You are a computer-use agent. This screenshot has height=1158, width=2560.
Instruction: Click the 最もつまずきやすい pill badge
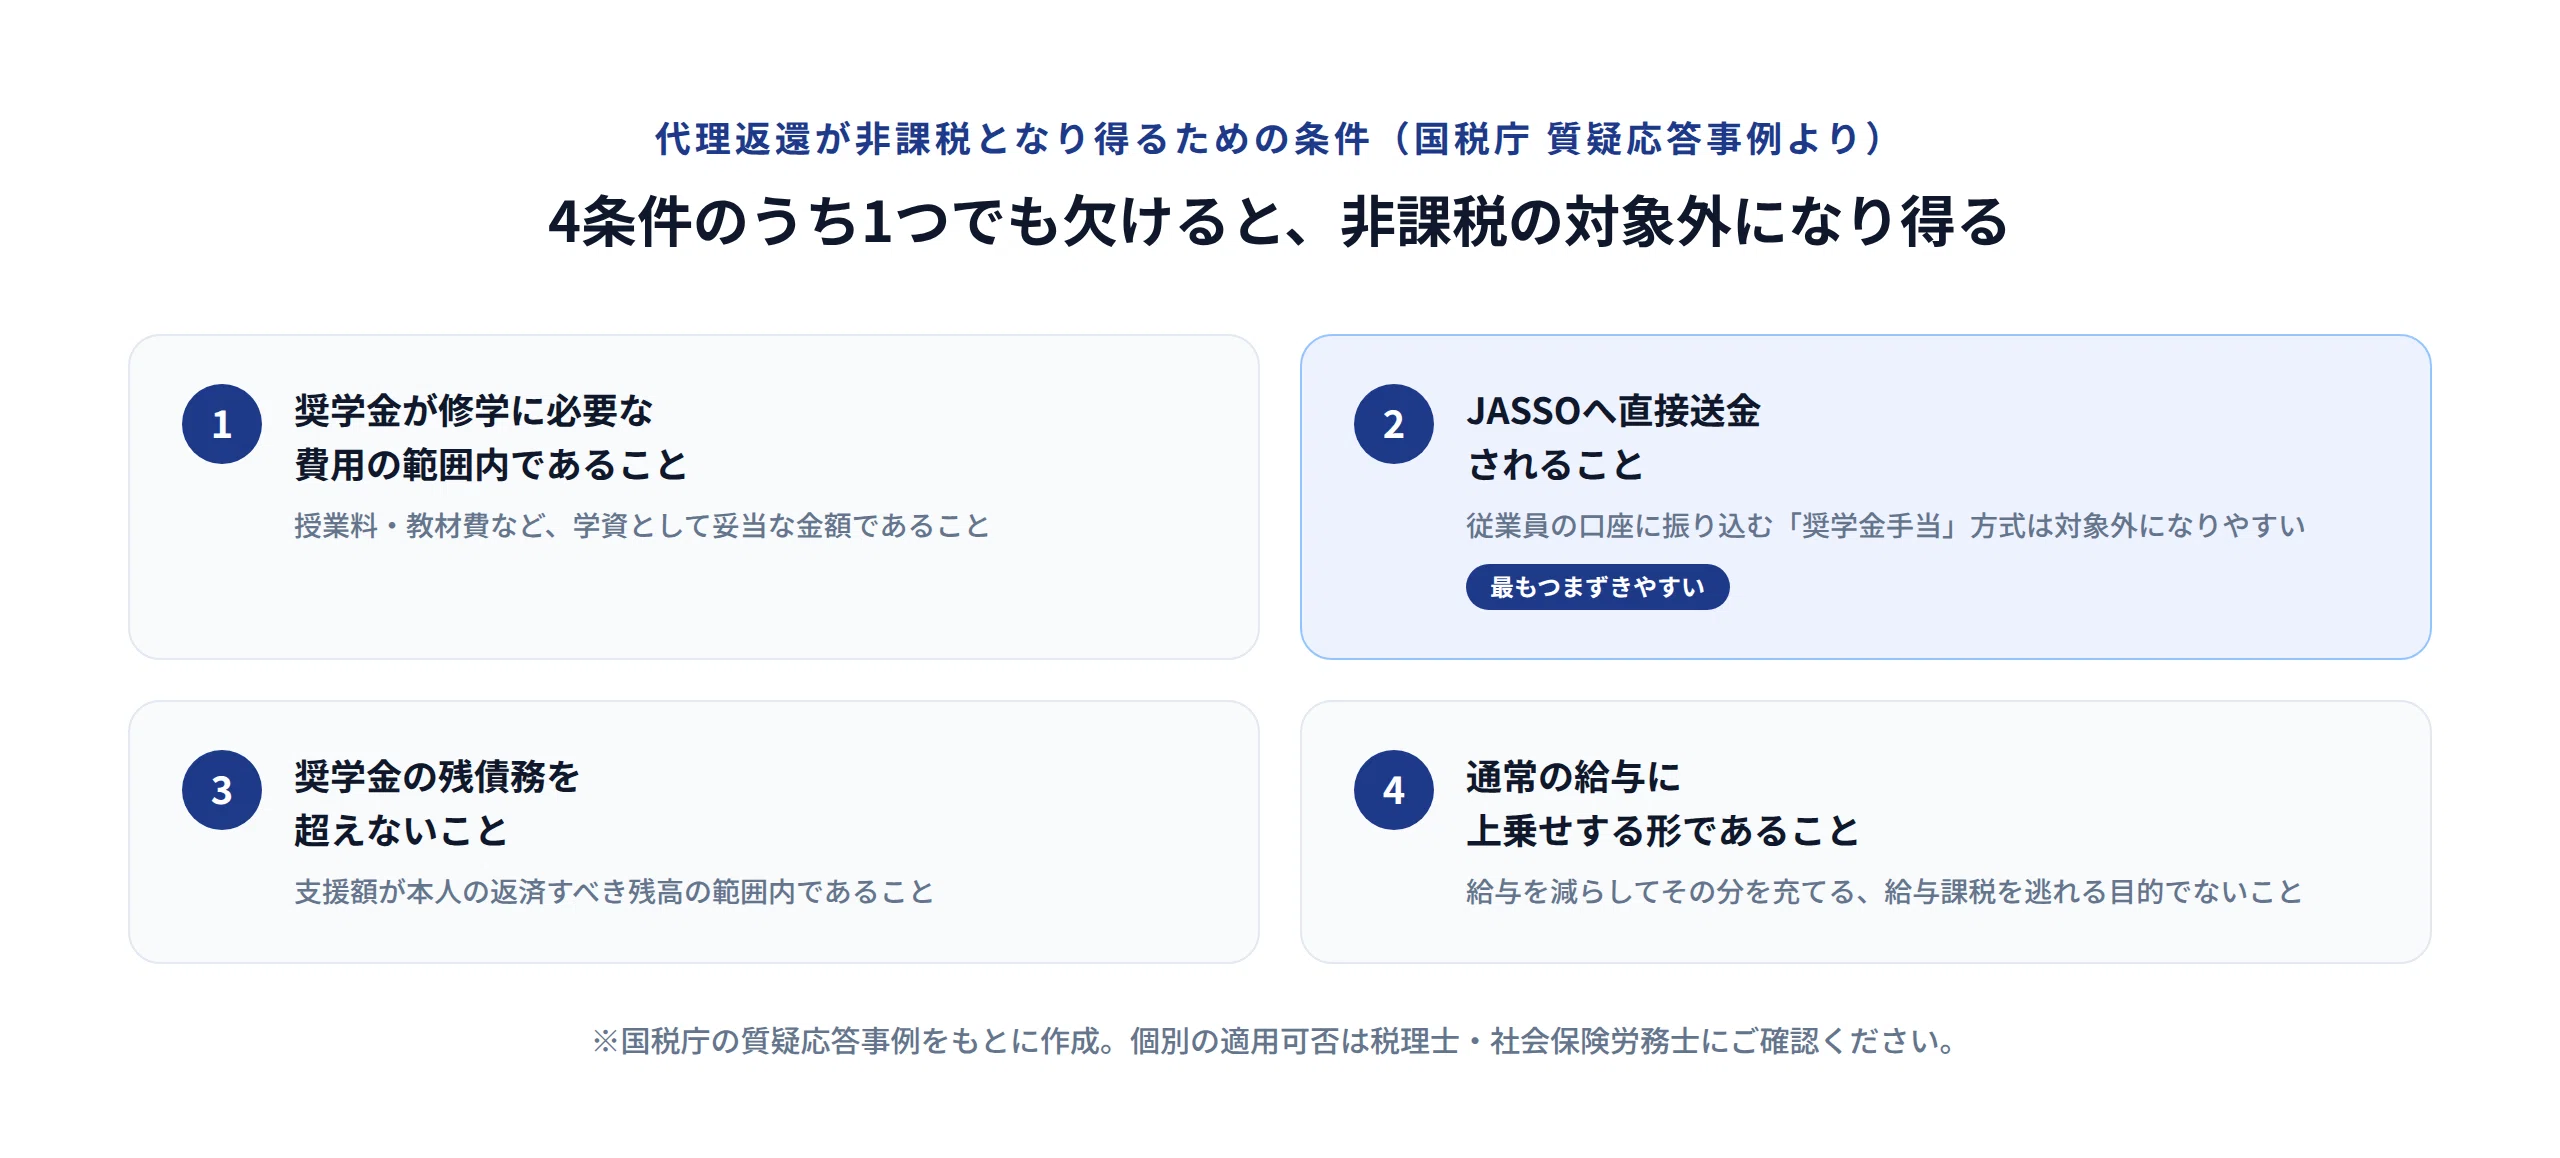point(1597,587)
